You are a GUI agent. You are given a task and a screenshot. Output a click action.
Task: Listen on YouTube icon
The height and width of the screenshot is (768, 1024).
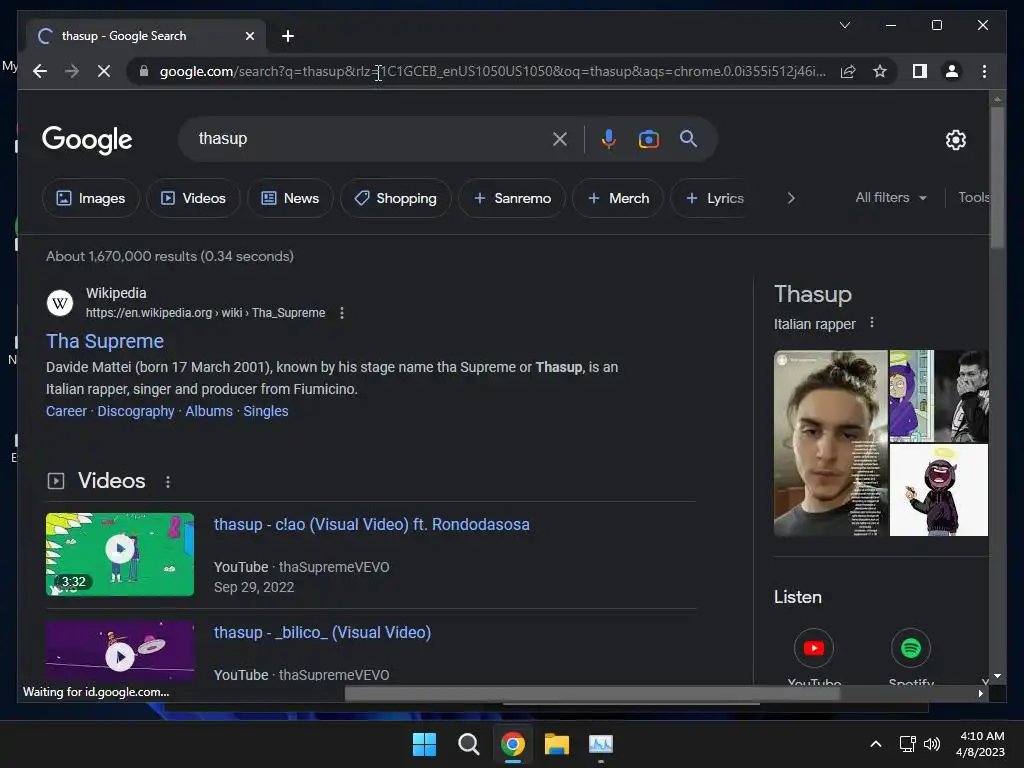(x=814, y=648)
